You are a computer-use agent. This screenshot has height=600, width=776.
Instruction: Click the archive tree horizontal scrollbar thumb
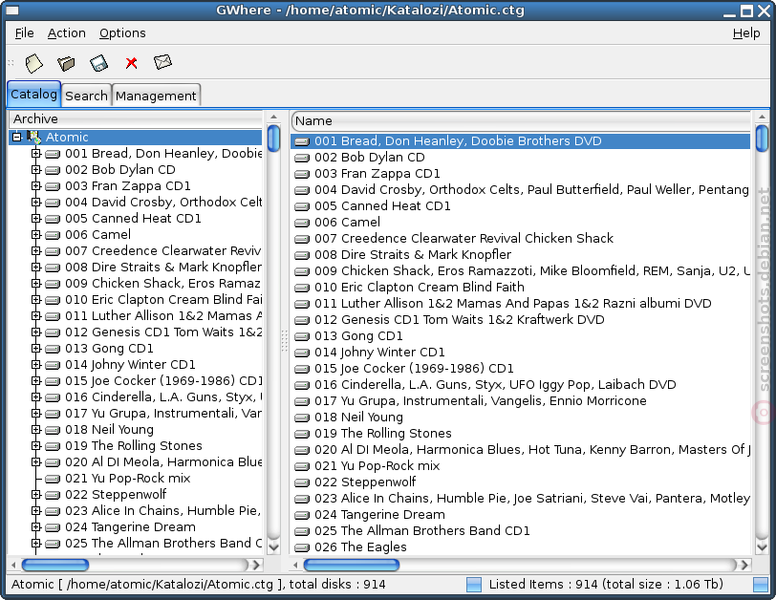(55, 565)
